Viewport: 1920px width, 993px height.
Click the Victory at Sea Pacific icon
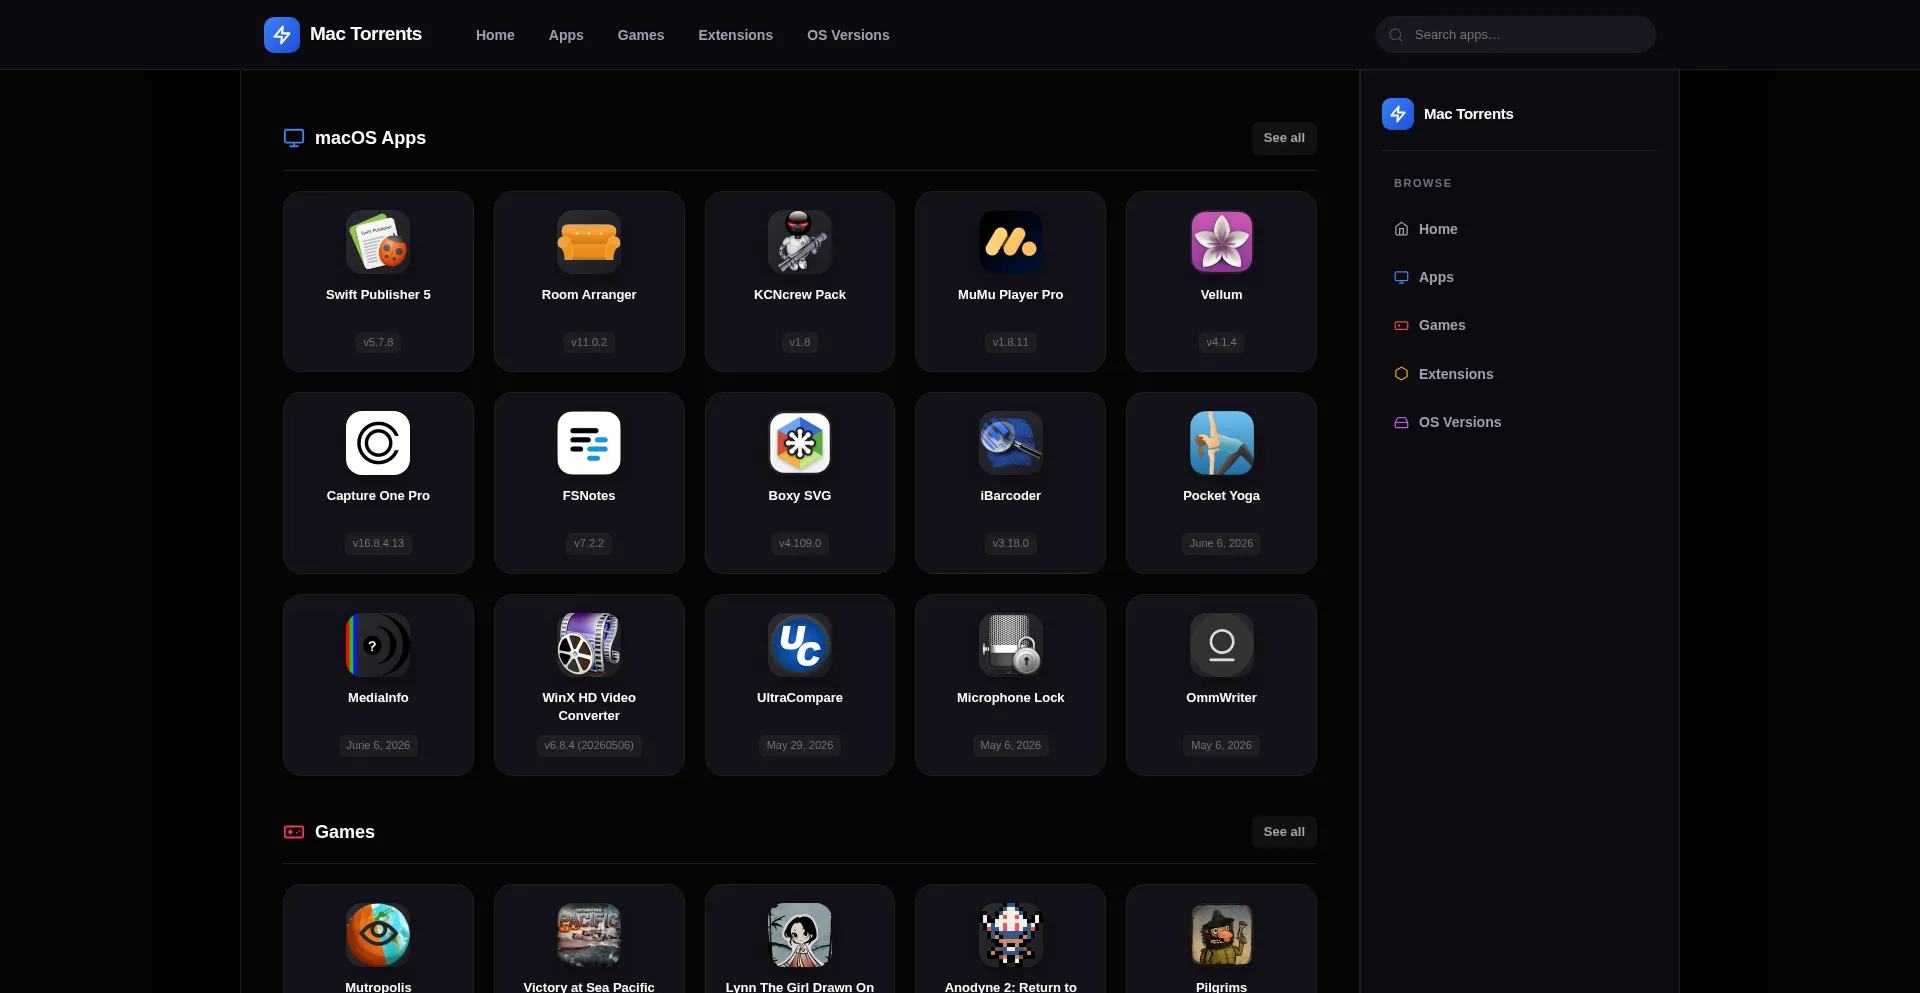tap(589, 935)
